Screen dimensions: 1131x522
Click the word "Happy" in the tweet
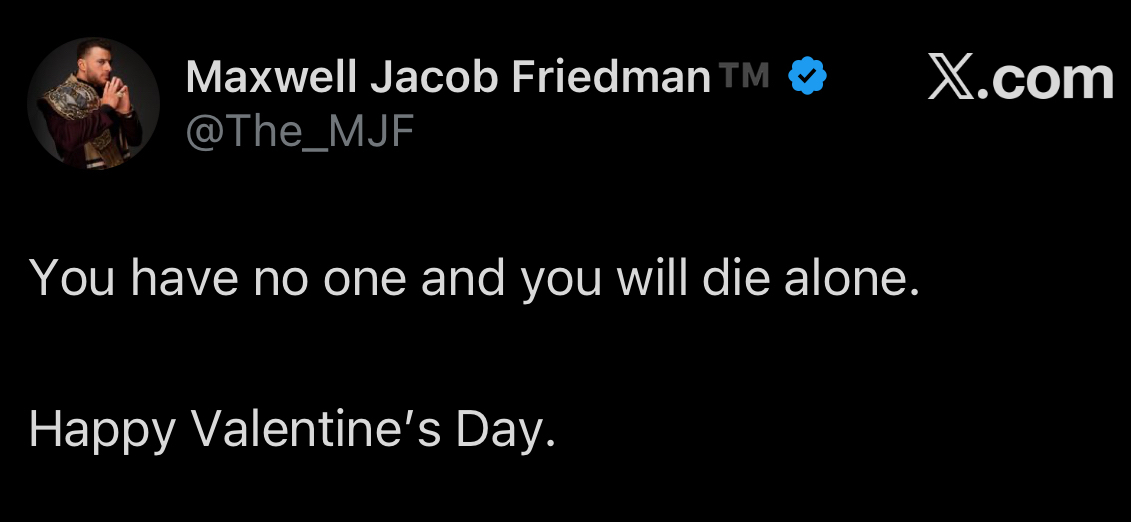(x=103, y=430)
